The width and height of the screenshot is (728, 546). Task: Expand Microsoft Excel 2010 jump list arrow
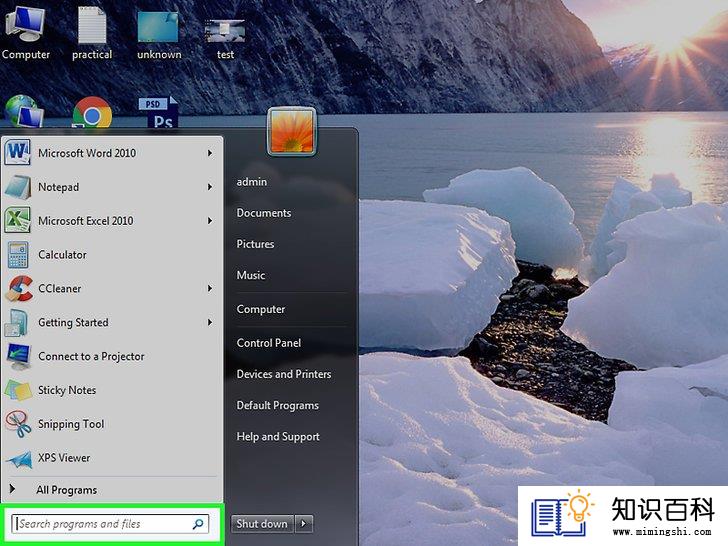click(x=210, y=221)
